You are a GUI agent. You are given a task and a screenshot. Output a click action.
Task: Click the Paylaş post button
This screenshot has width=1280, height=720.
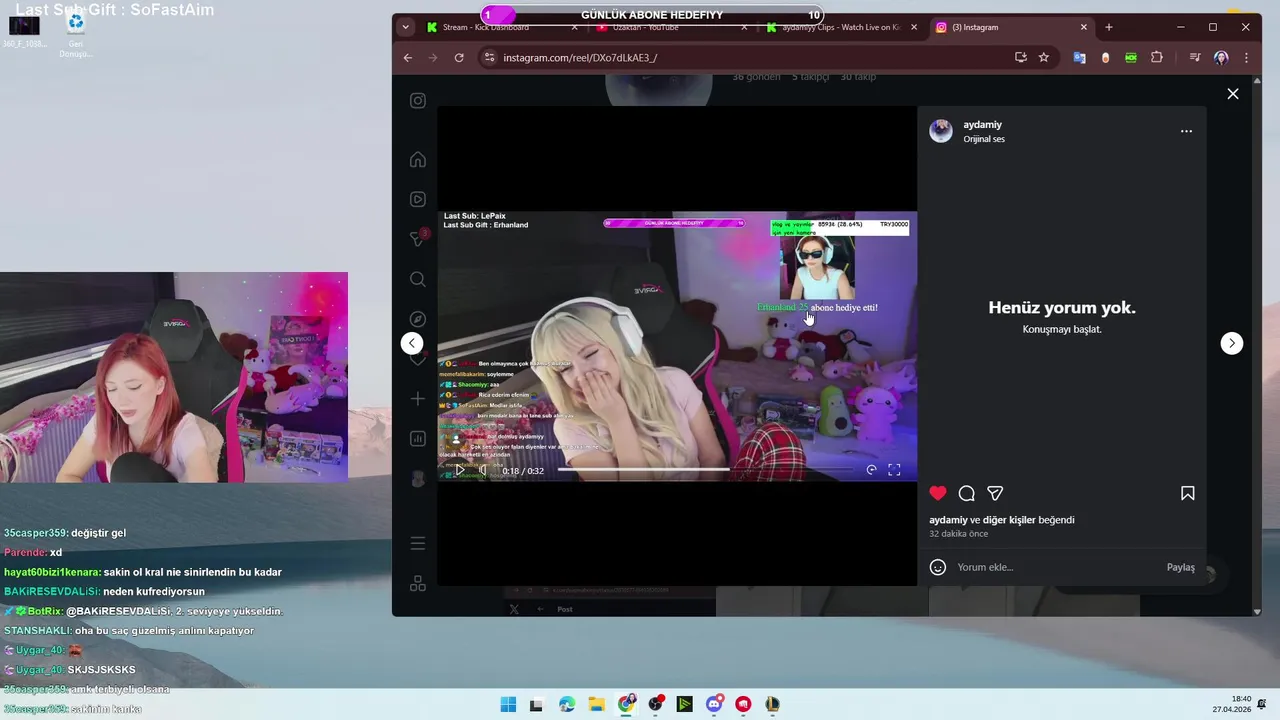[1180, 567]
